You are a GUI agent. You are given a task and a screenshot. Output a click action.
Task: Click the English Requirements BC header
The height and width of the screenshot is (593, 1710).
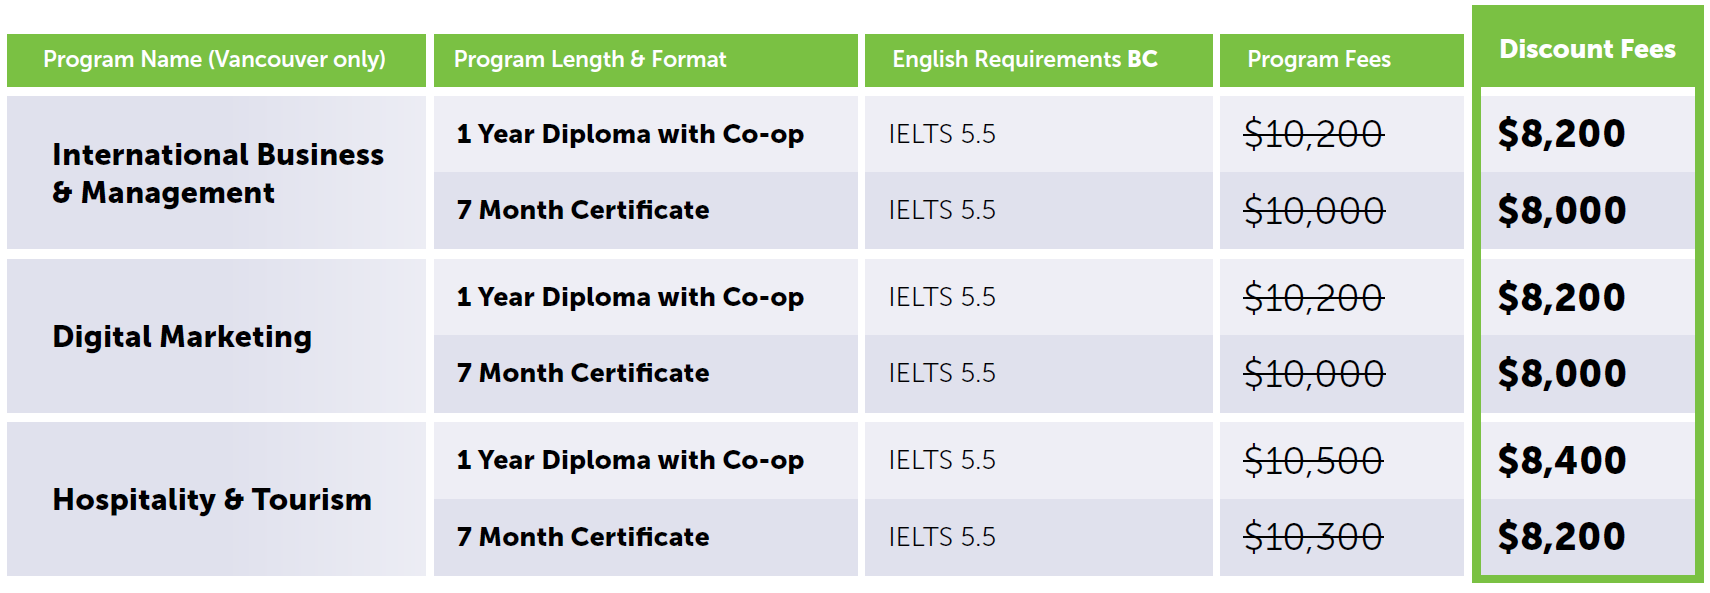pyautogui.click(x=1024, y=60)
